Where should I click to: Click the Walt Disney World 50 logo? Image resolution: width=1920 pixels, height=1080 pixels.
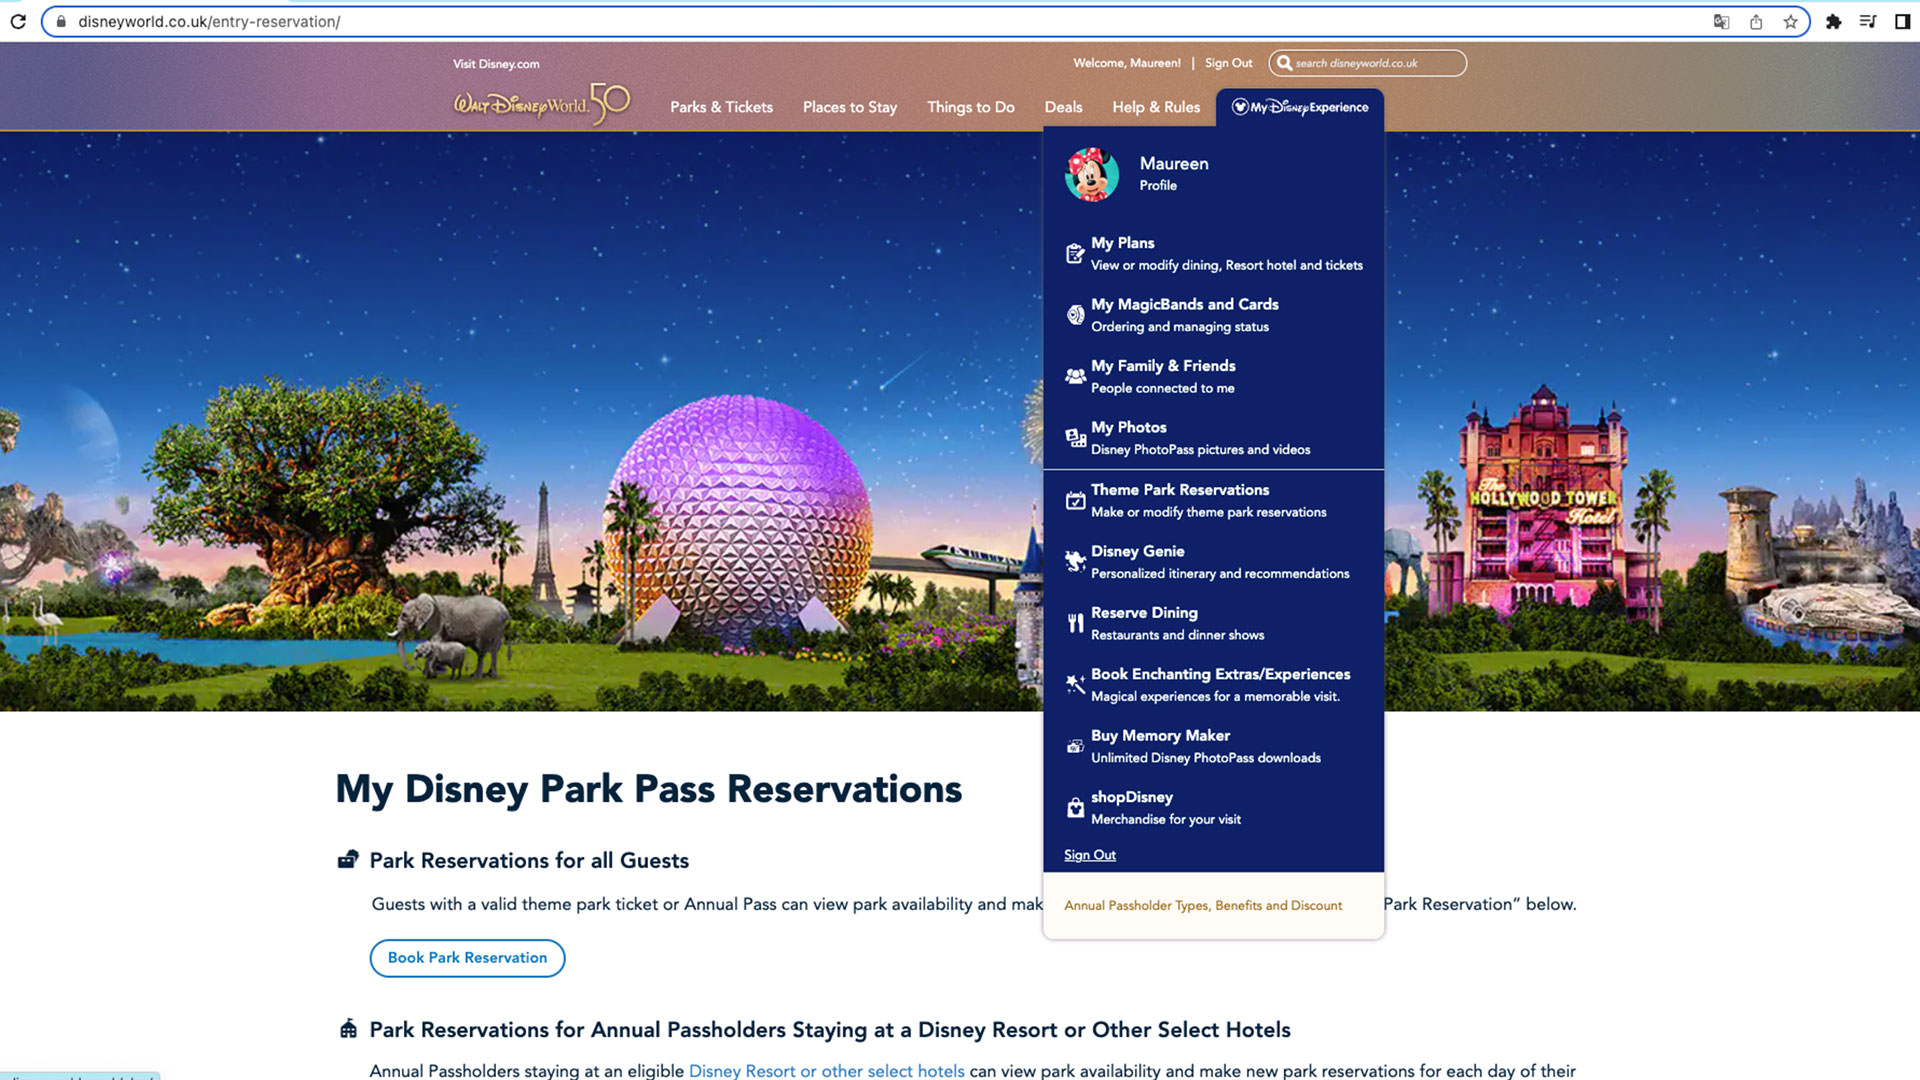tap(542, 104)
